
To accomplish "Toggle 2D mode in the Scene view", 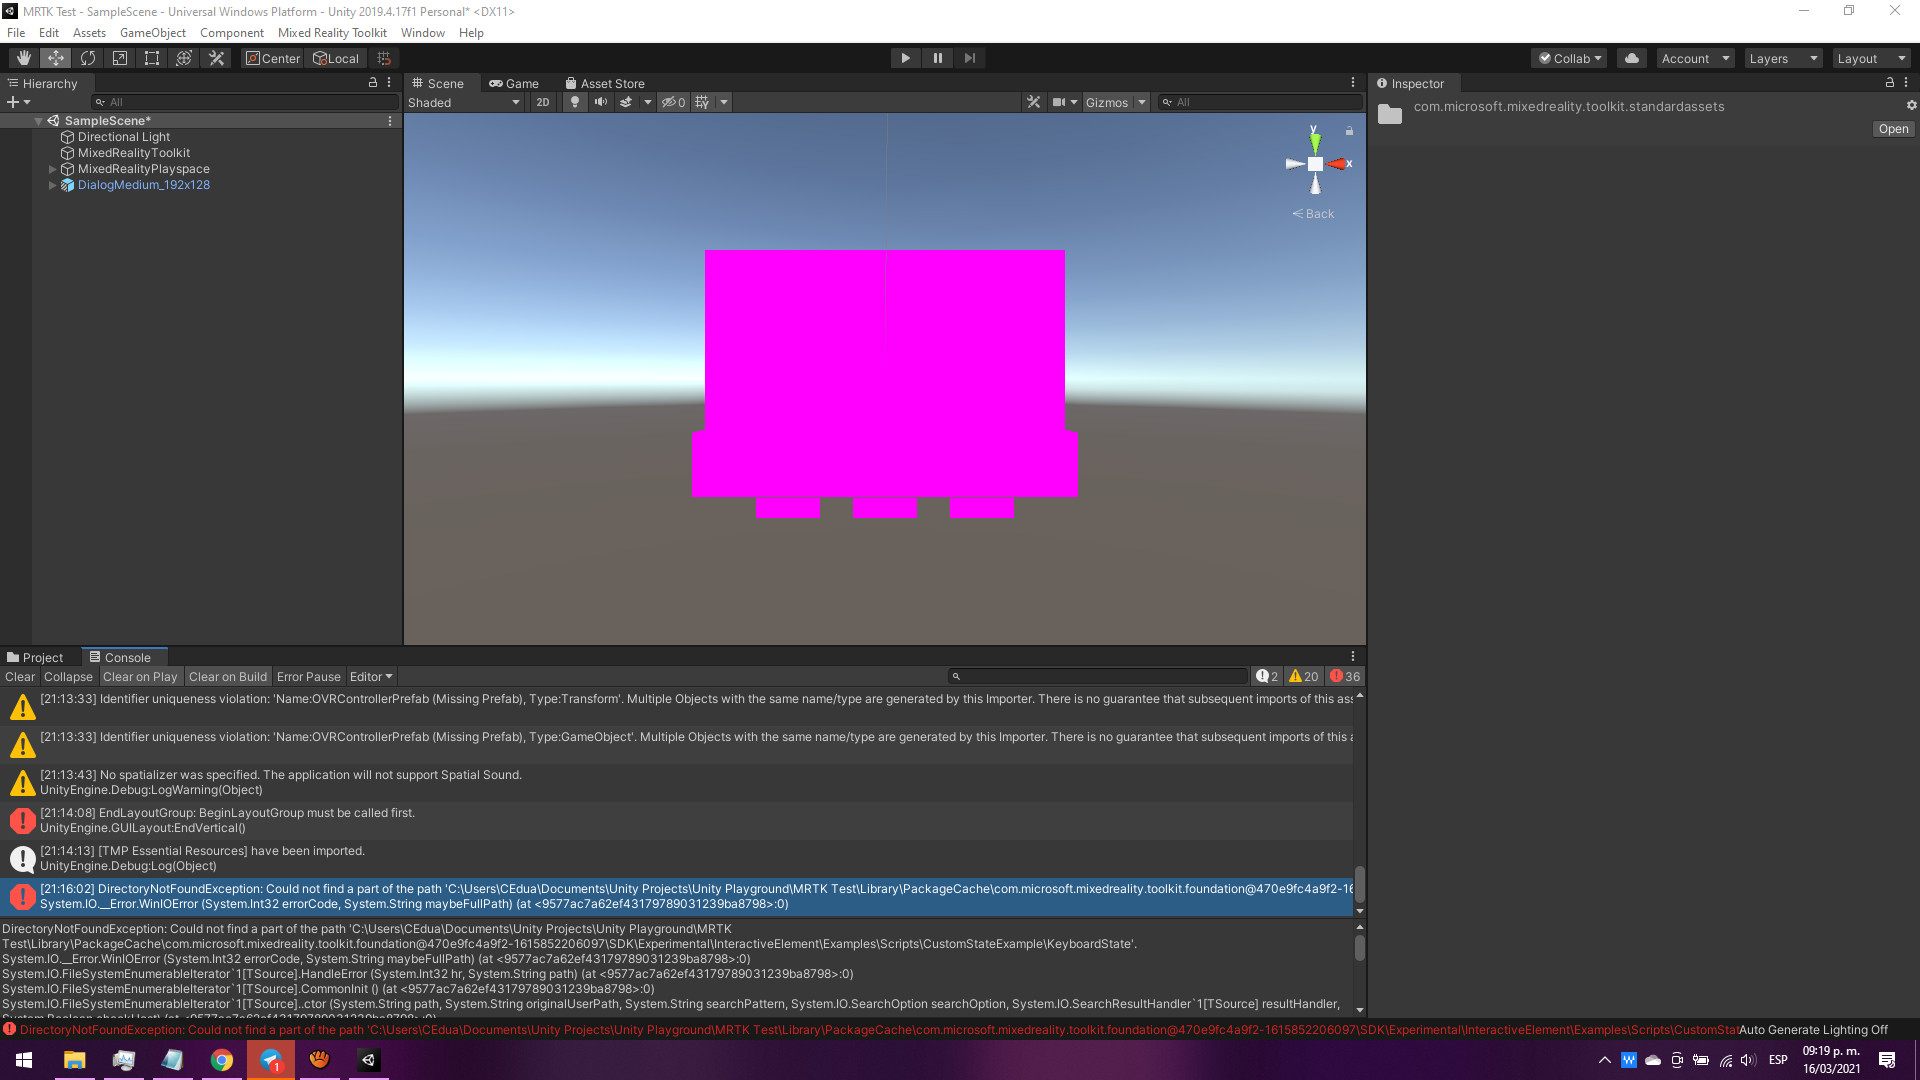I will [542, 102].
